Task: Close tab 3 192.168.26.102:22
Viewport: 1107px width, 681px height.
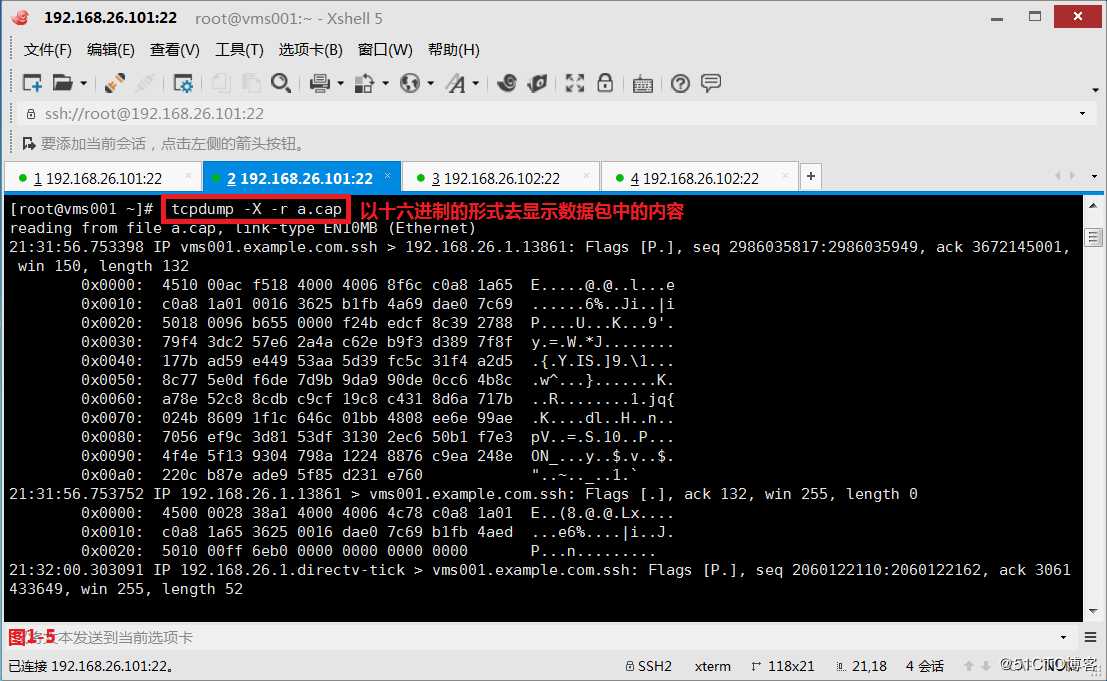Action: (x=586, y=175)
